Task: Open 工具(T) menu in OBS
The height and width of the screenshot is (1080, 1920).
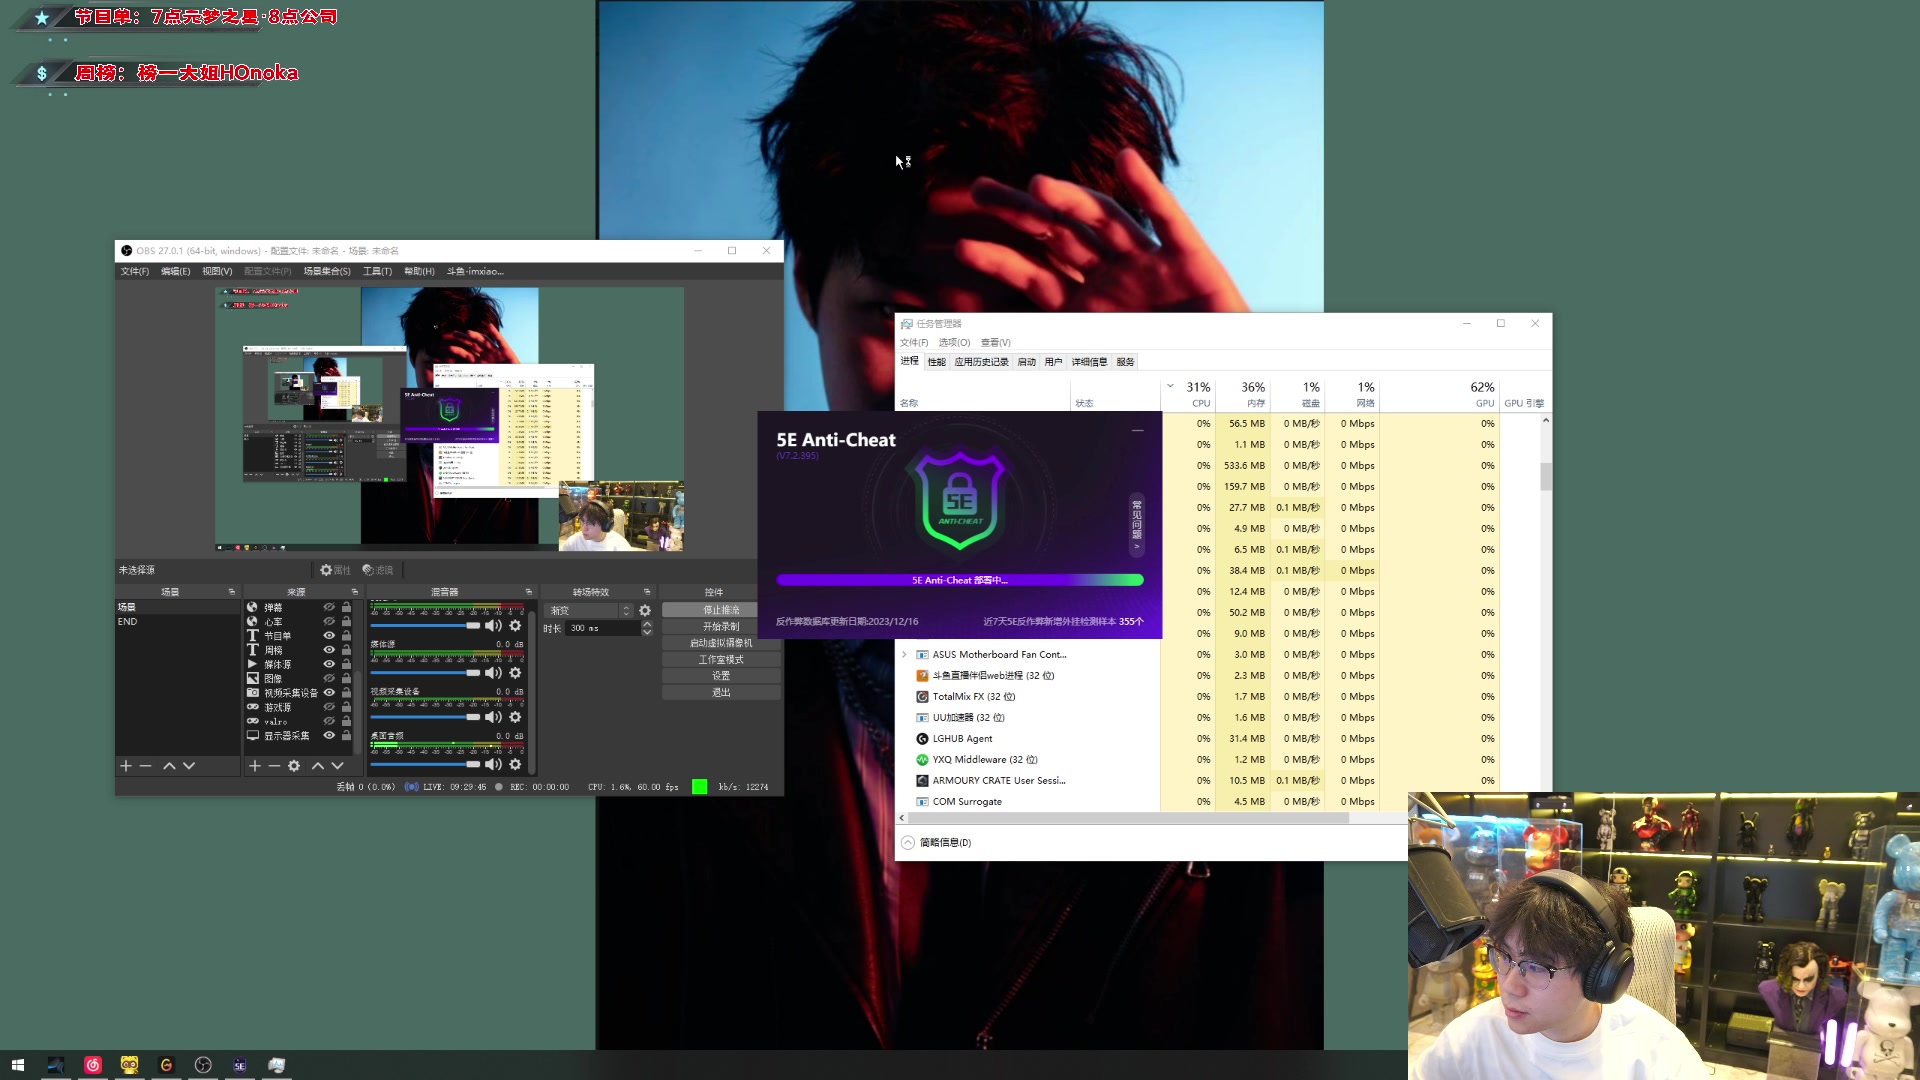Action: tap(377, 272)
